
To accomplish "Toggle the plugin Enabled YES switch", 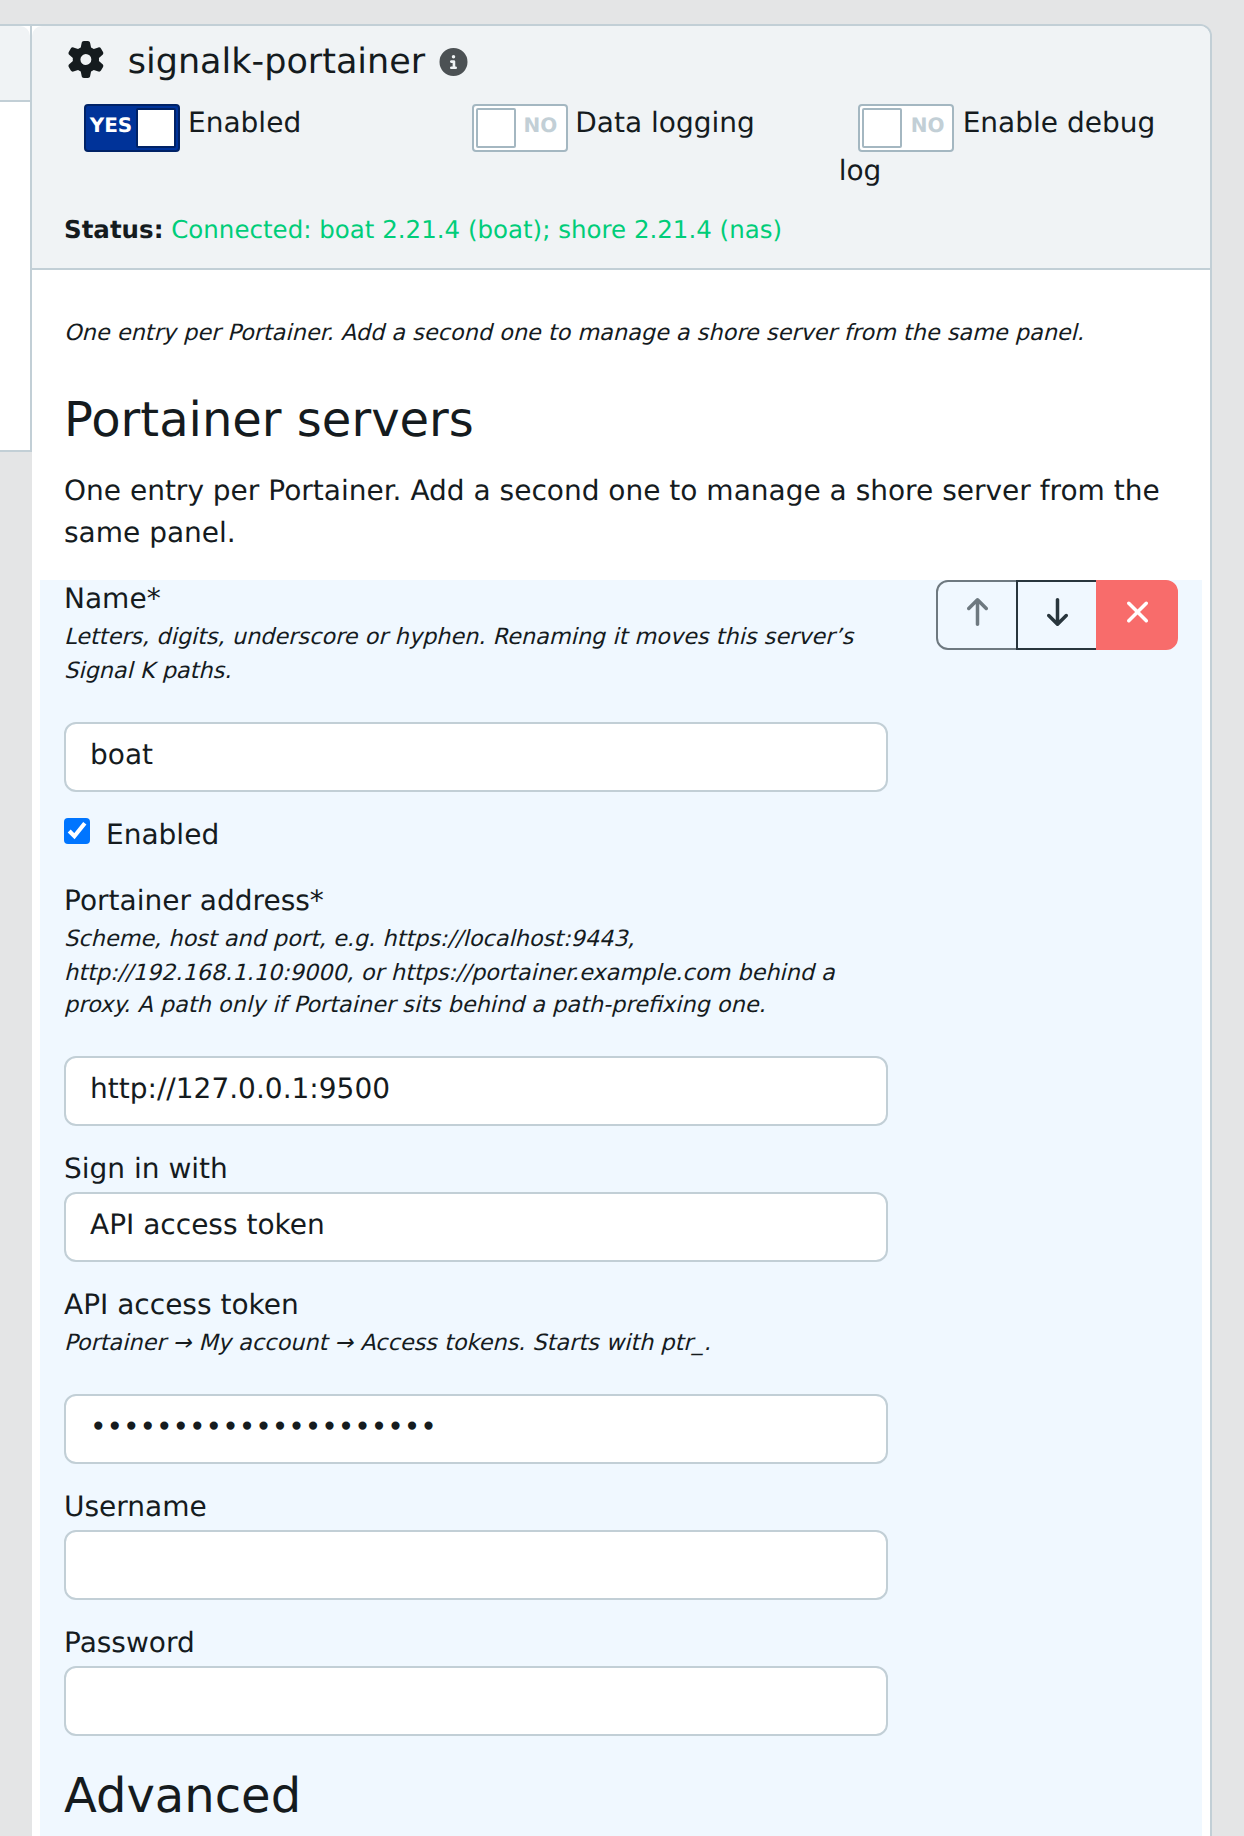I will point(132,127).
